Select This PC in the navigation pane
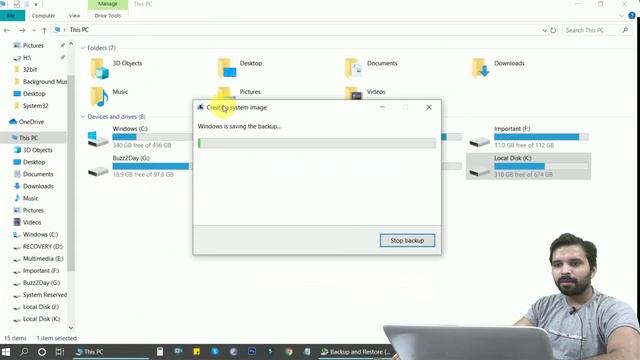640x360 pixels. click(28, 138)
